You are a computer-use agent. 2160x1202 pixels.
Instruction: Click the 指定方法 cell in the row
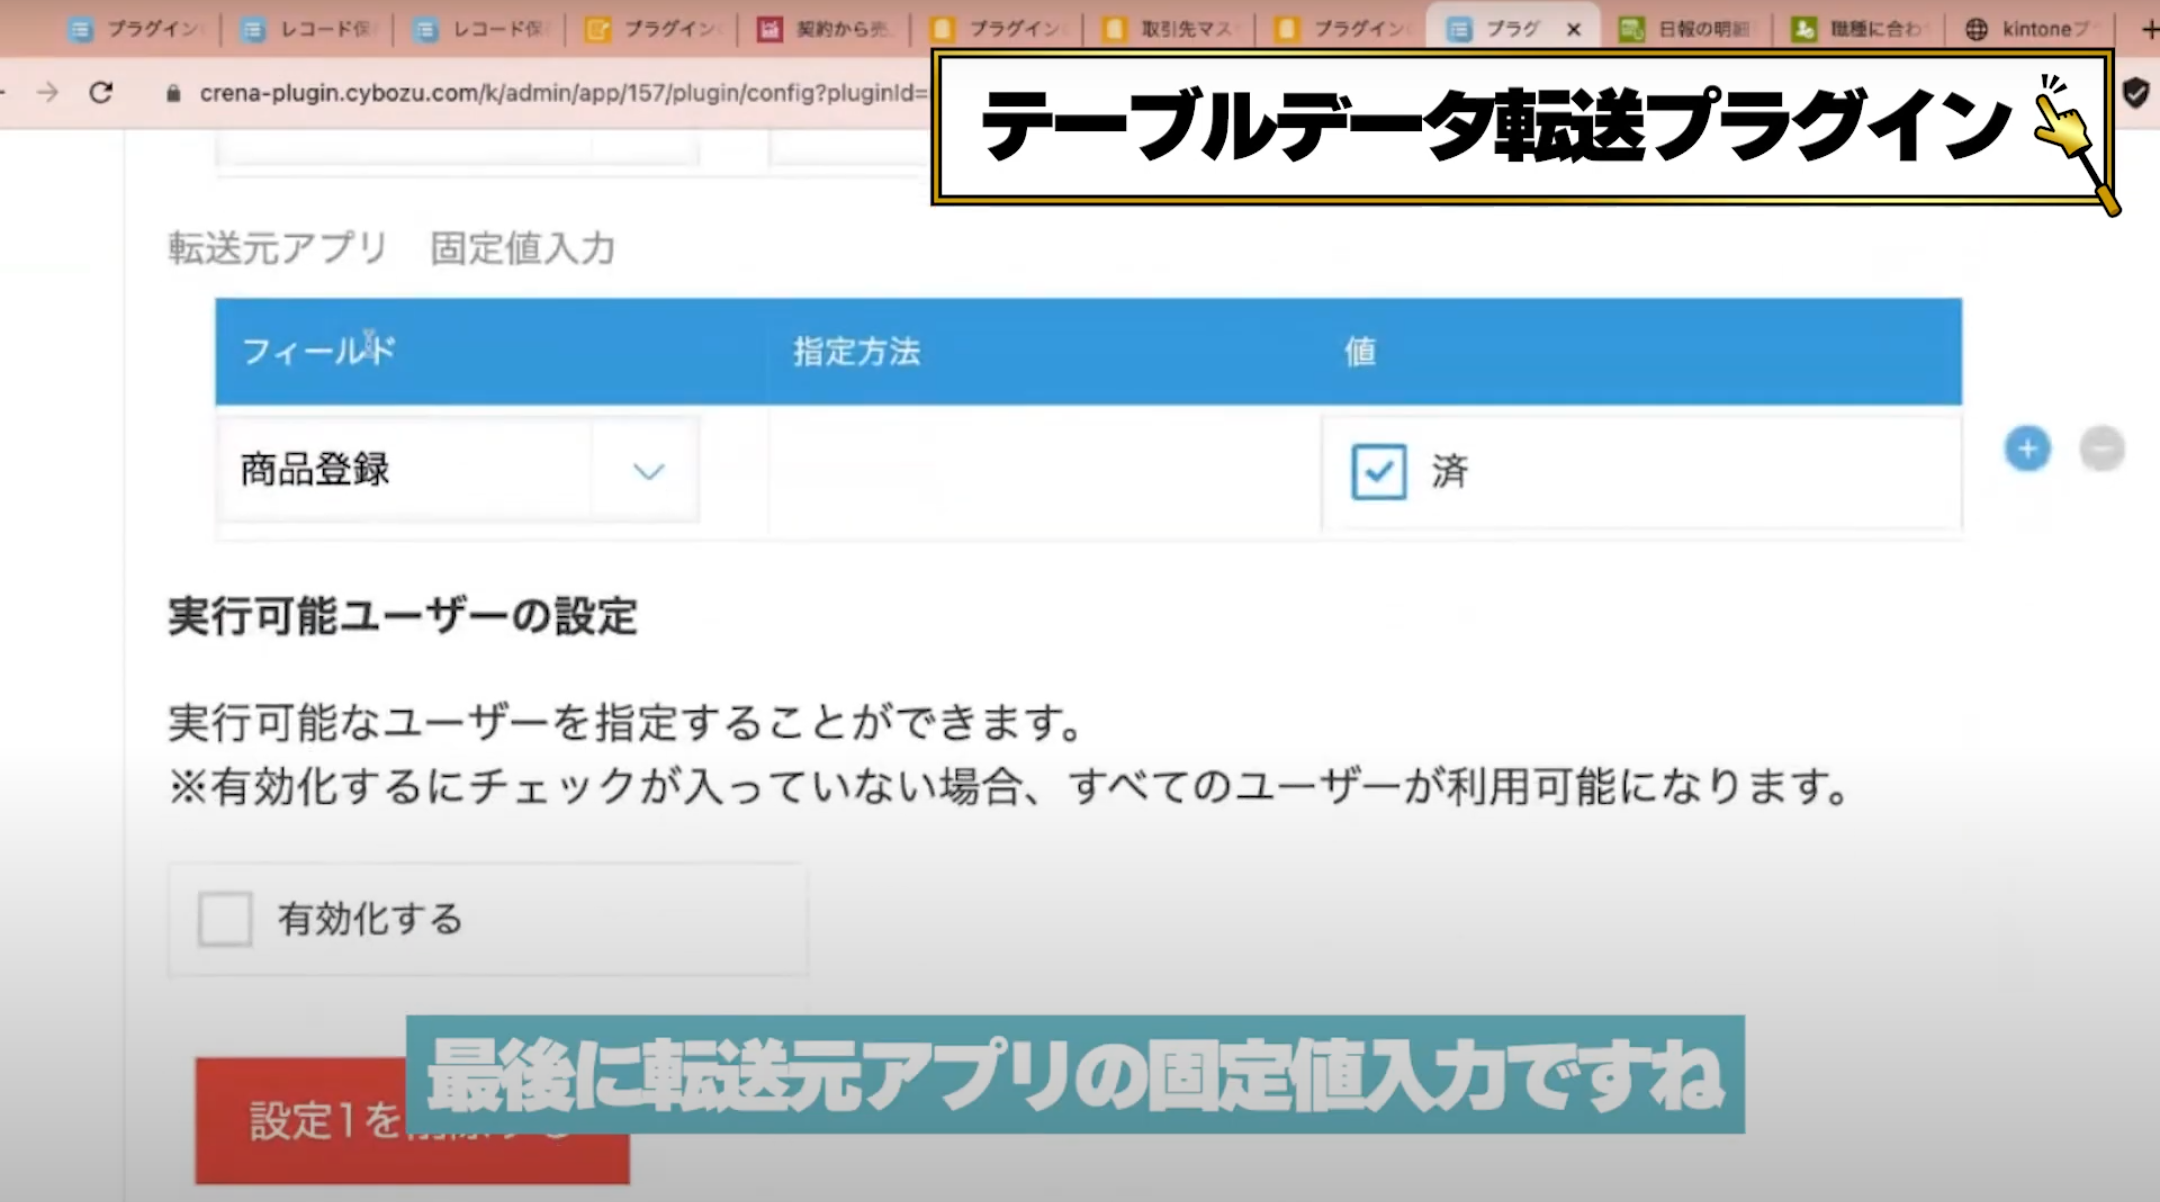click(1044, 470)
